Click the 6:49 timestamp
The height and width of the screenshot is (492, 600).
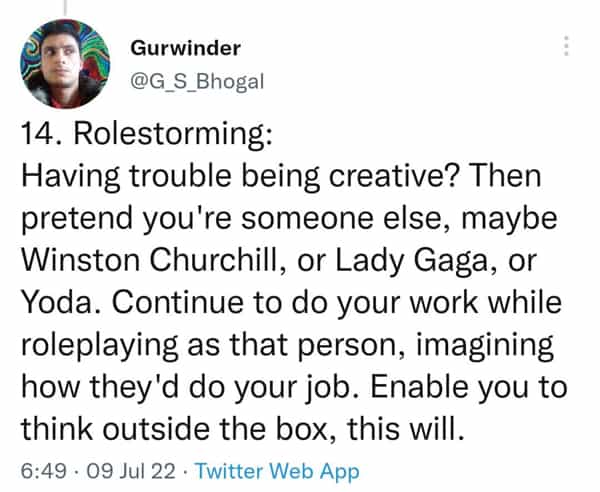41,470
